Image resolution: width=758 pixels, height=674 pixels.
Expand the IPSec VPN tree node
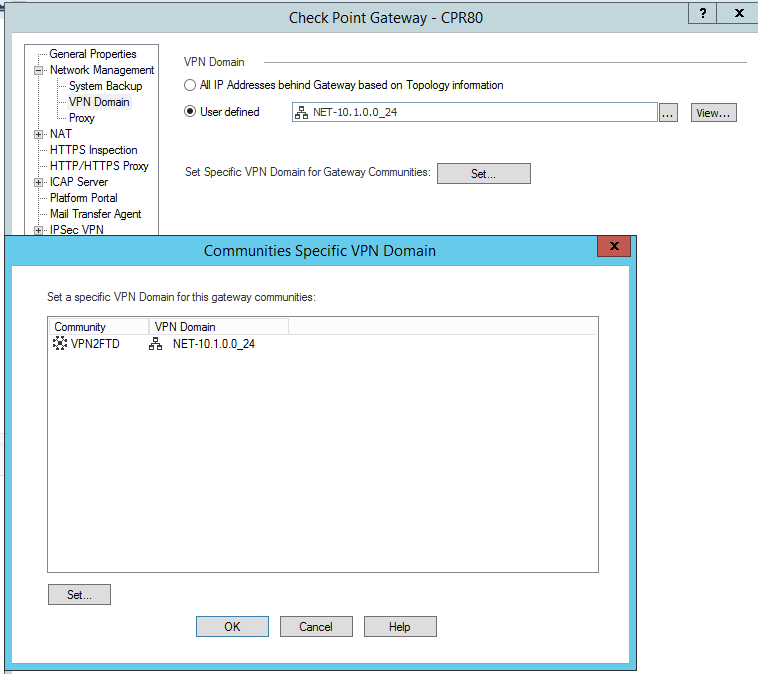coord(38,230)
